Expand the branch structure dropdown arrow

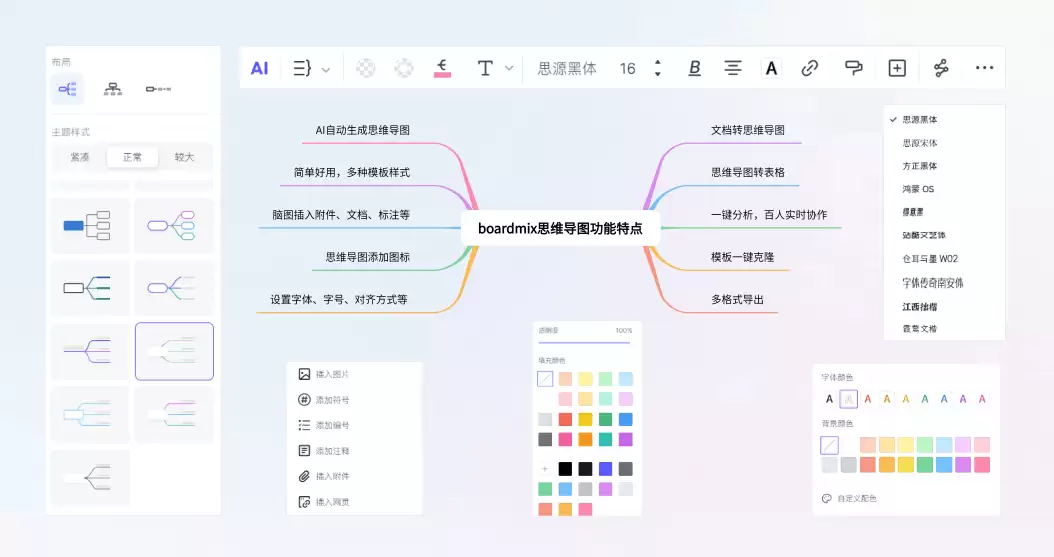[x=325, y=69]
